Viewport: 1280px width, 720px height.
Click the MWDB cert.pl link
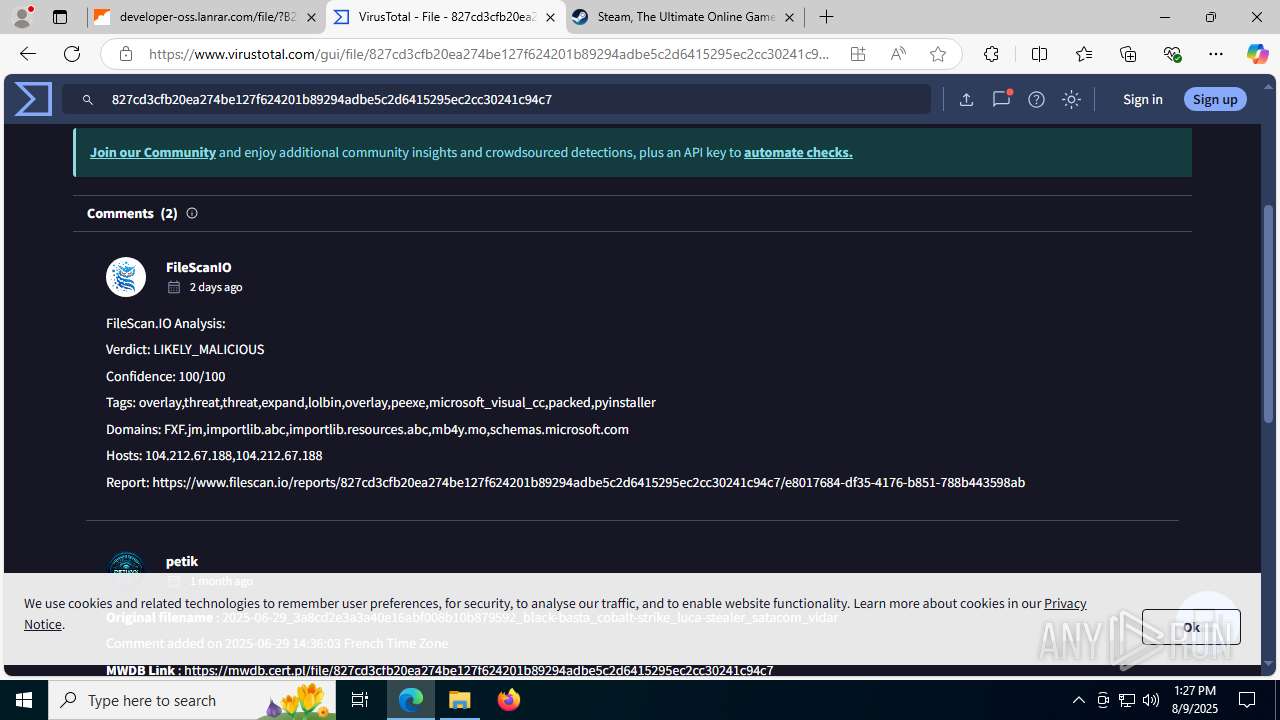[478, 670]
